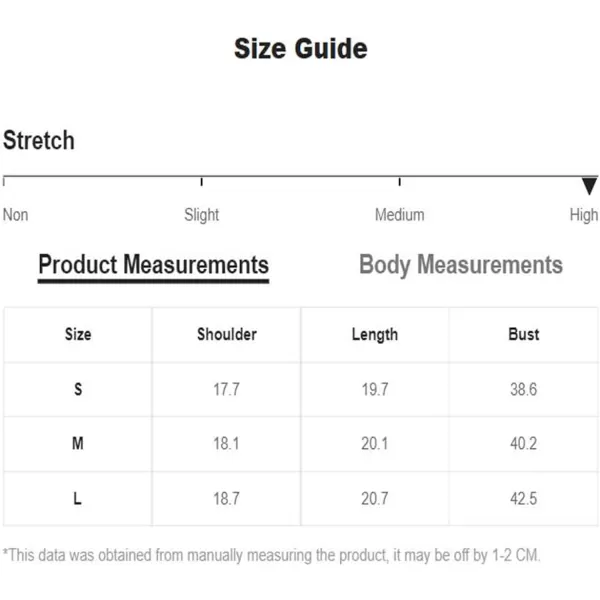Click the M size row label

pos(78,444)
